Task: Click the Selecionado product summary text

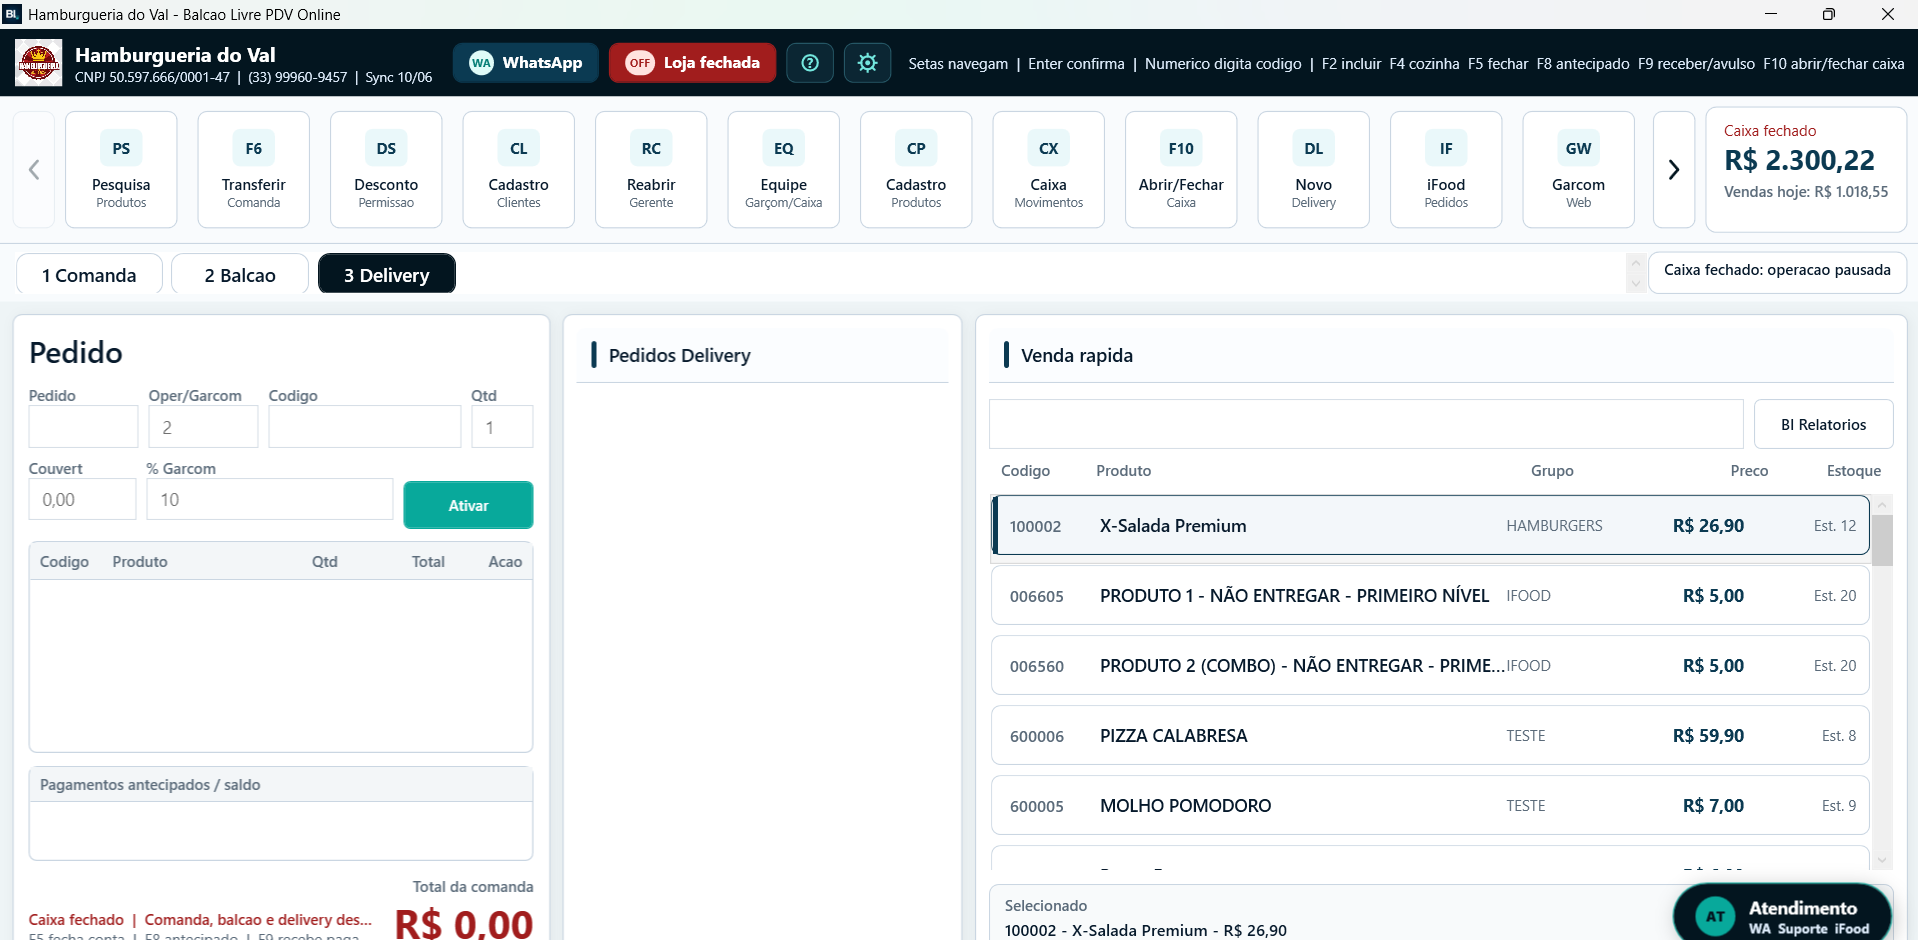Action: point(1145,930)
